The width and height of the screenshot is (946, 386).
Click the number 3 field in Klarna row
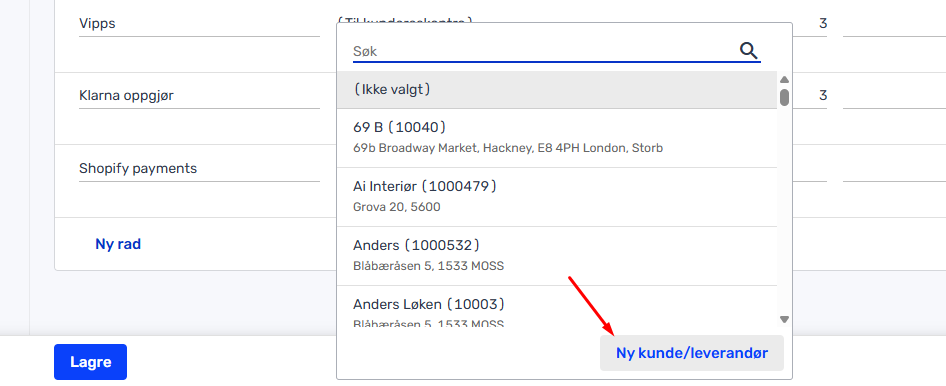(x=810, y=95)
